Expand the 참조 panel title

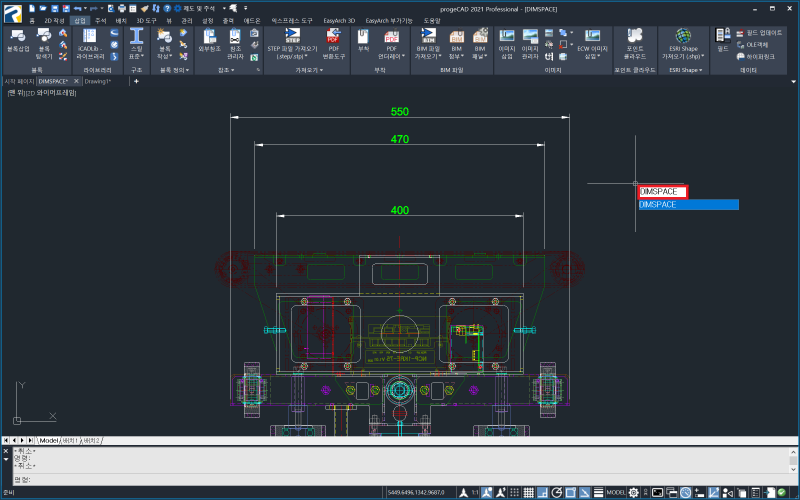pos(226,70)
